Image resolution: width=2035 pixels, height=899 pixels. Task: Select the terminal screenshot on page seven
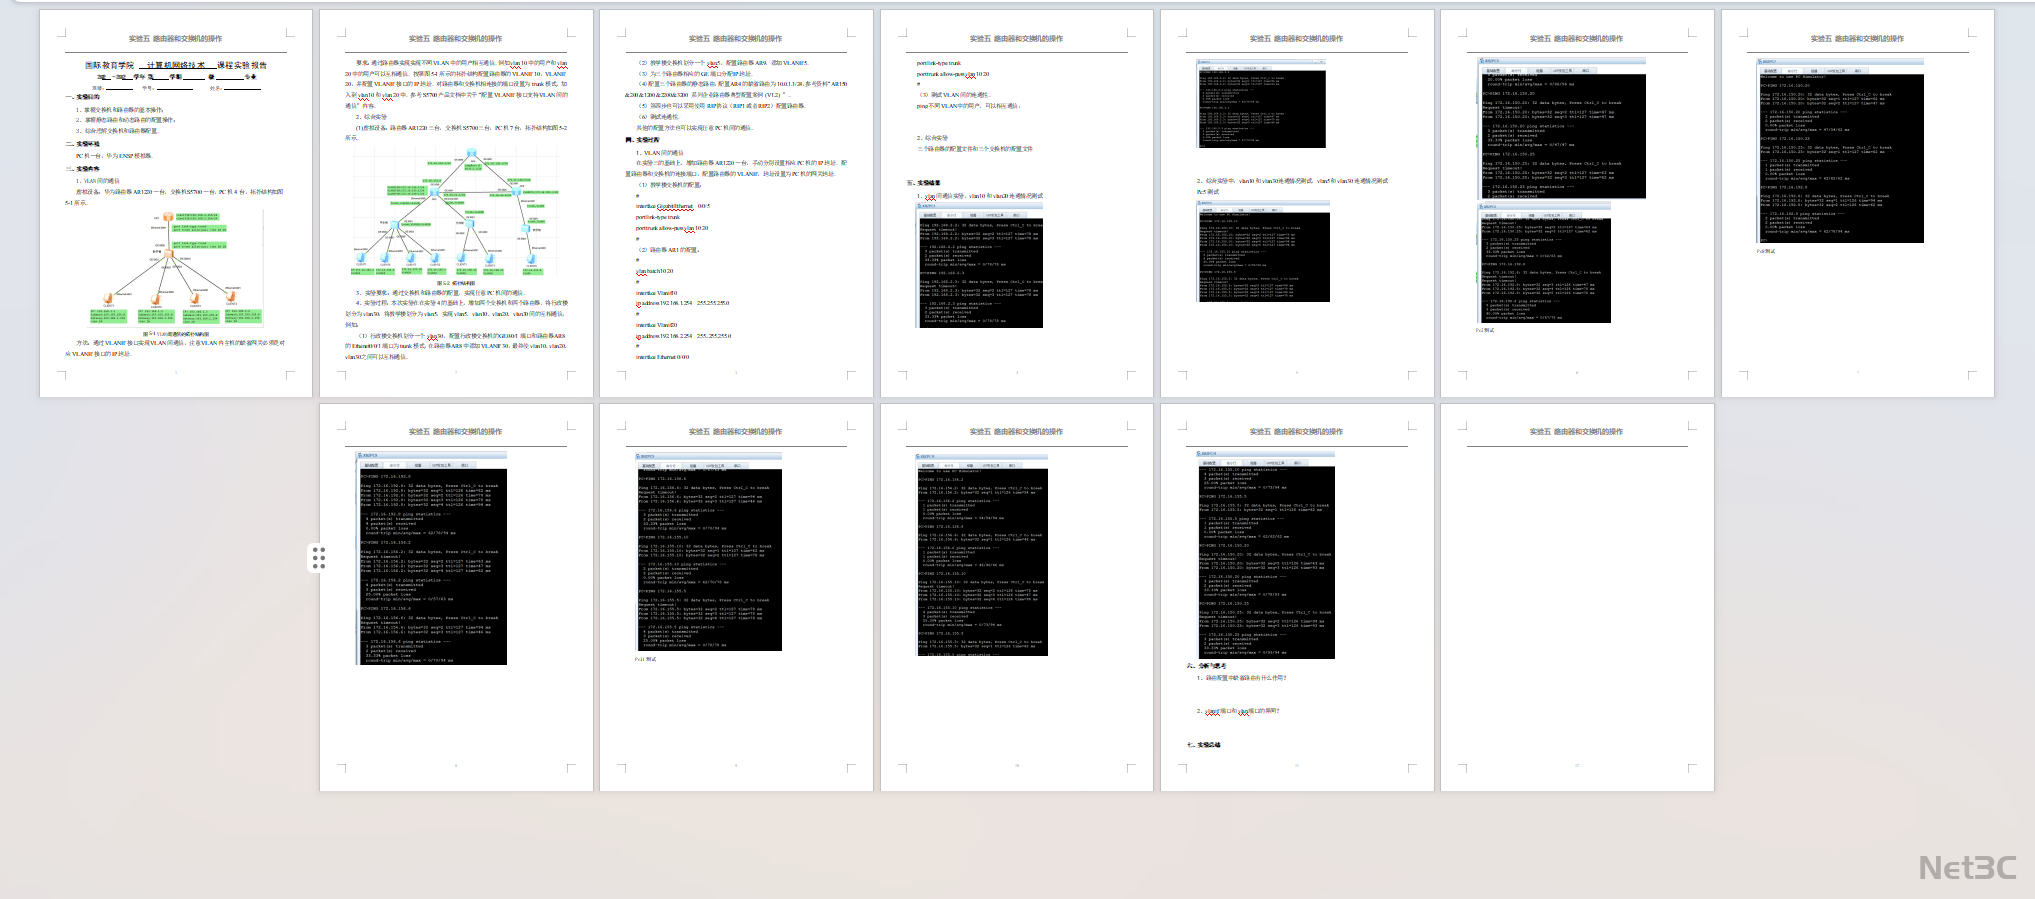click(1840, 150)
